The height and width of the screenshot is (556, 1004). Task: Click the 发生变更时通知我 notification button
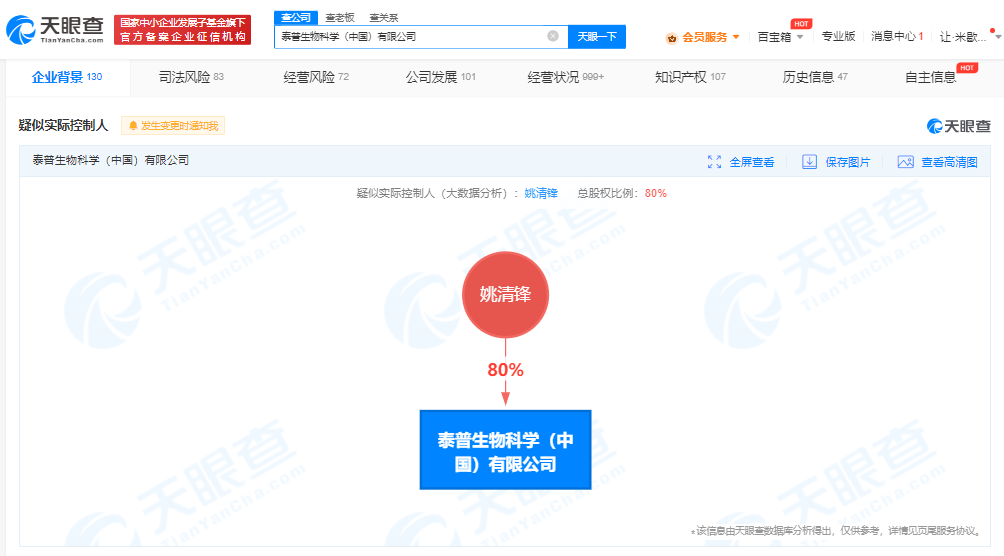tap(173, 126)
